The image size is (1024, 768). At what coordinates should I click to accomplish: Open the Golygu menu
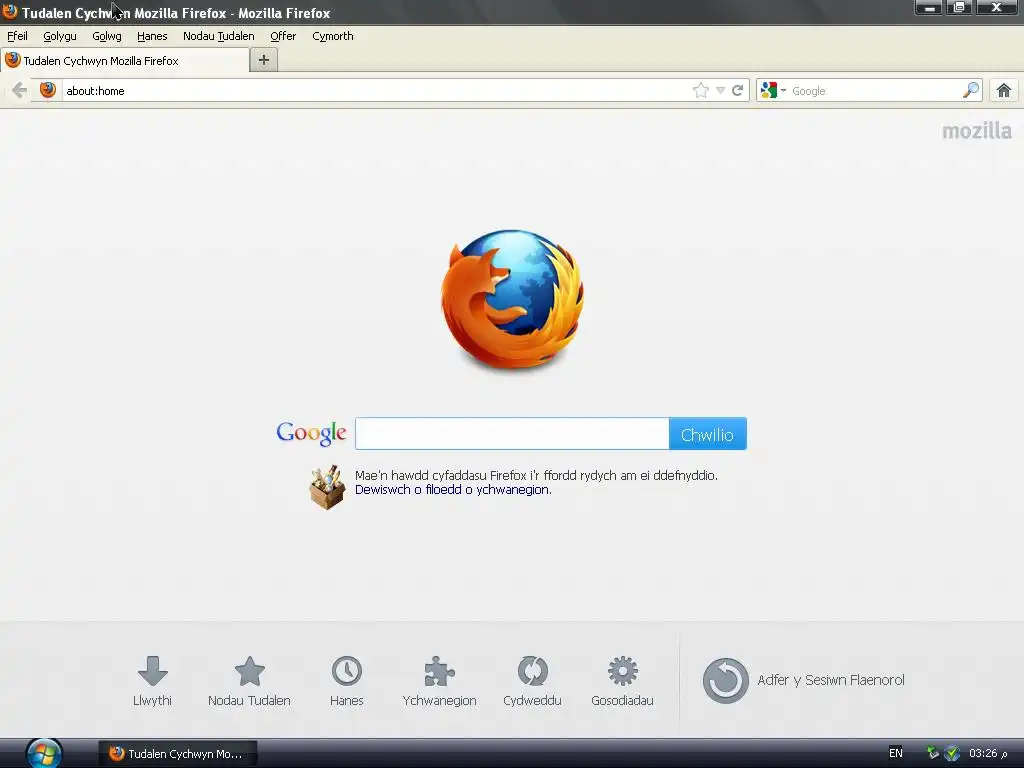tap(59, 36)
